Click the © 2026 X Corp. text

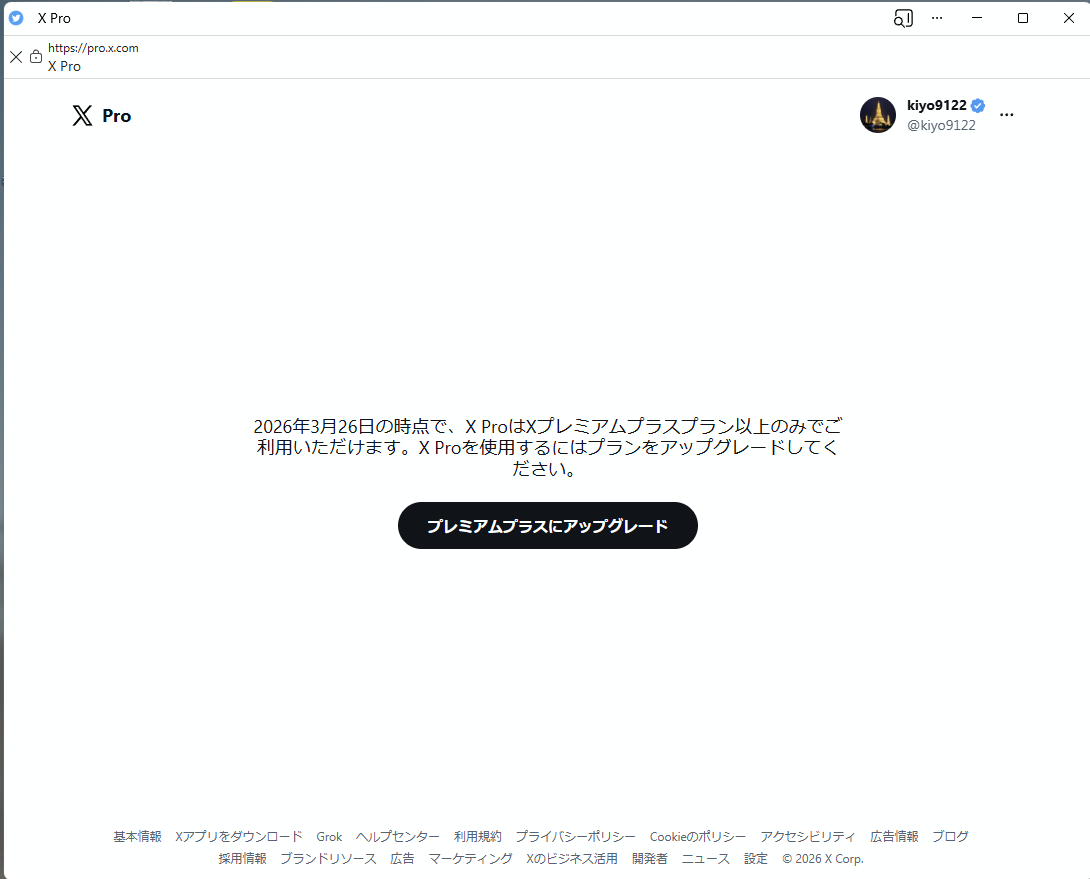coord(823,859)
